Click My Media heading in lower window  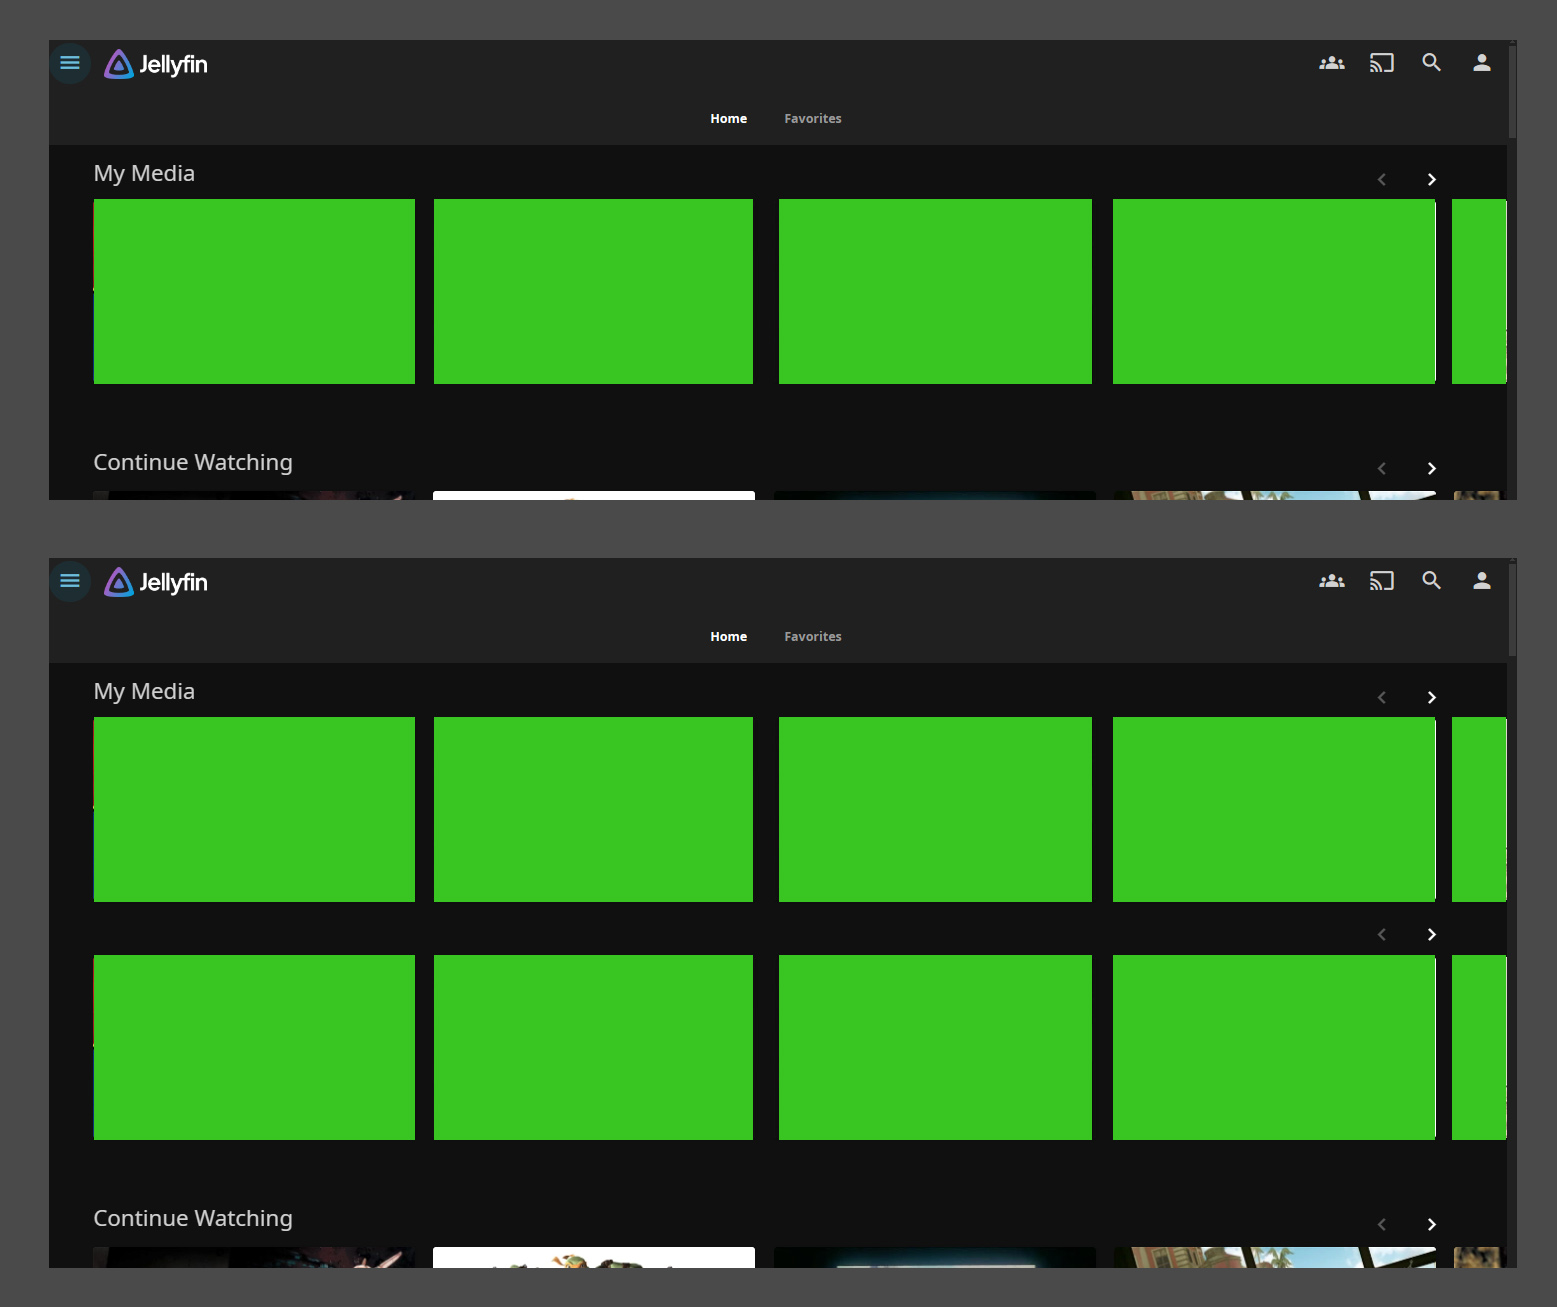(x=144, y=692)
